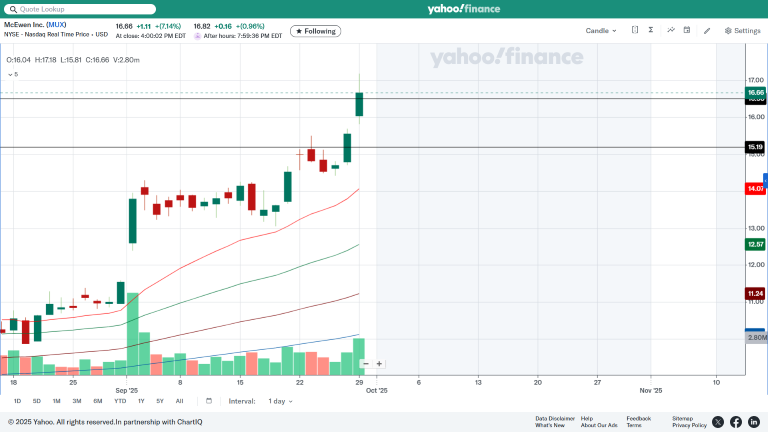Screen dimensions: 768x432
Task: Open the Help link in footer
Action: tap(587, 419)
